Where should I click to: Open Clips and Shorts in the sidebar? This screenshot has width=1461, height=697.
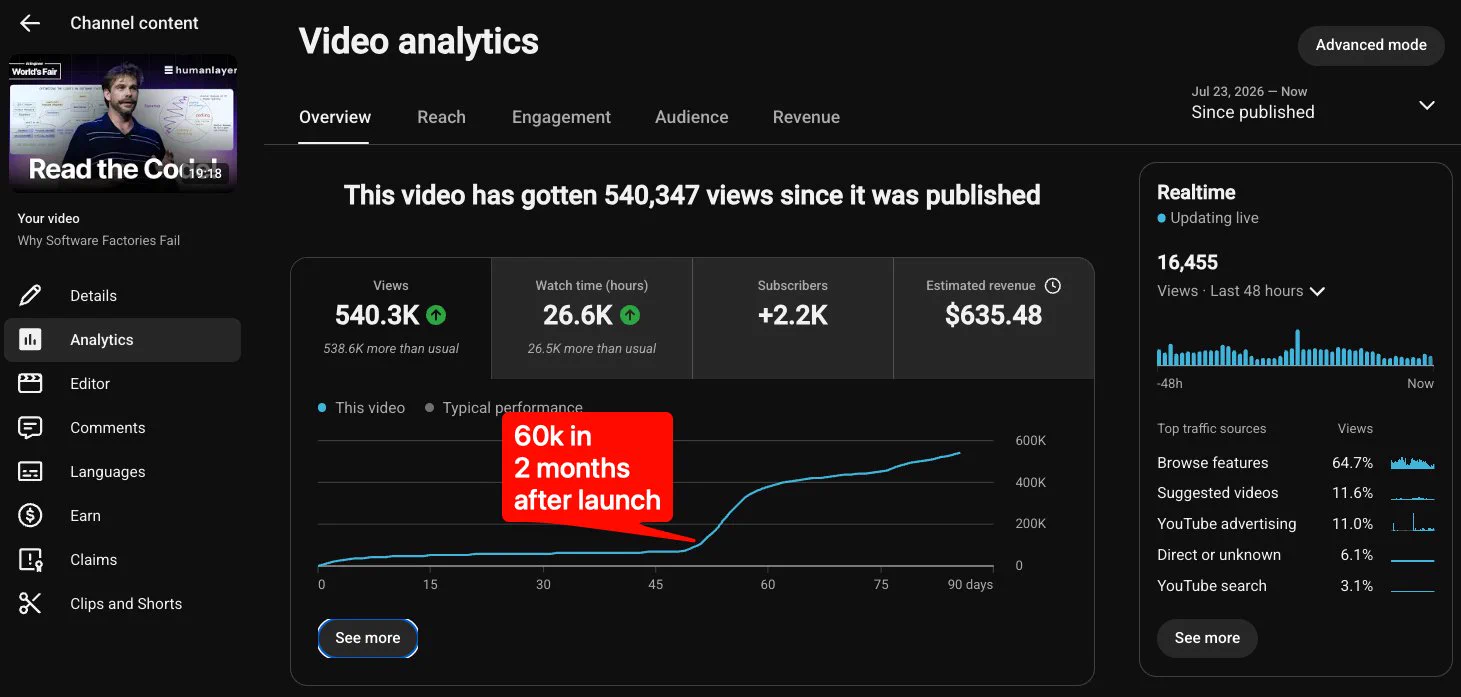click(x=122, y=603)
